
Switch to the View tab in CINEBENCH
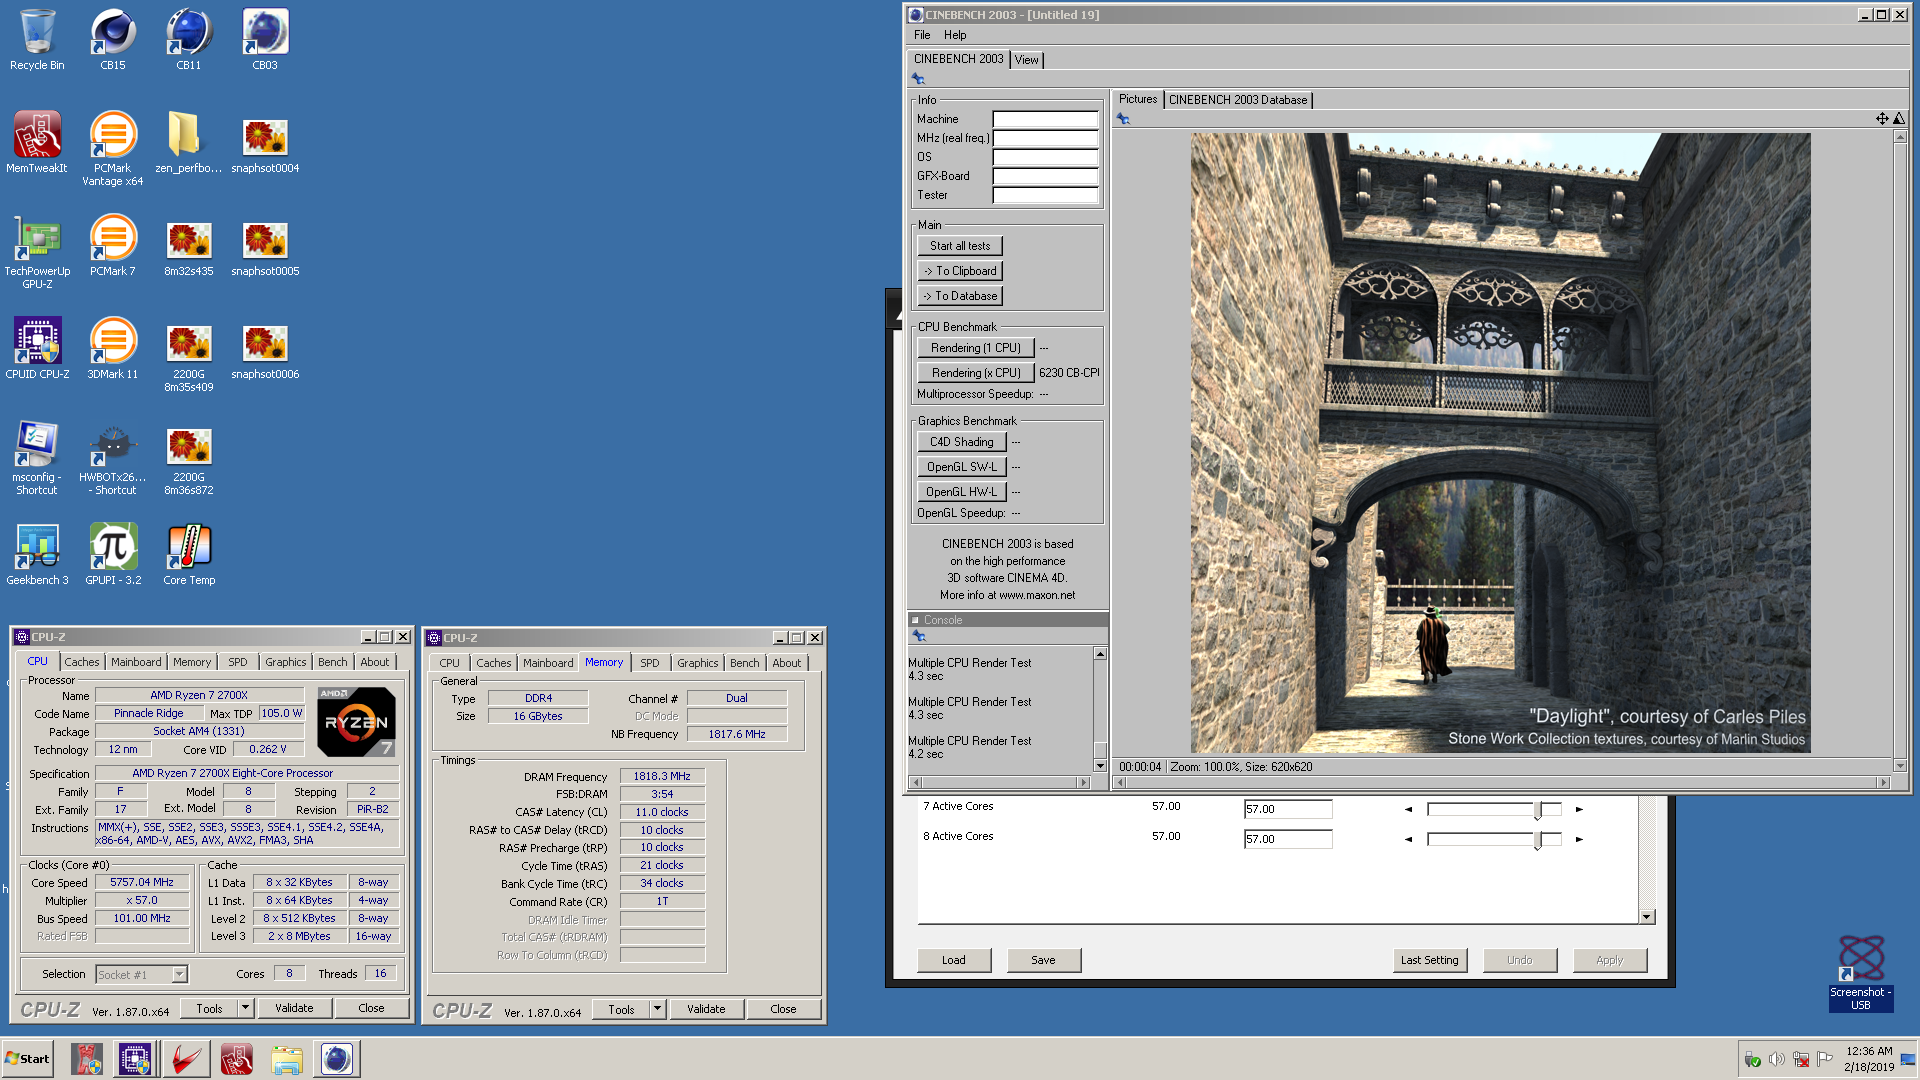[1026, 60]
